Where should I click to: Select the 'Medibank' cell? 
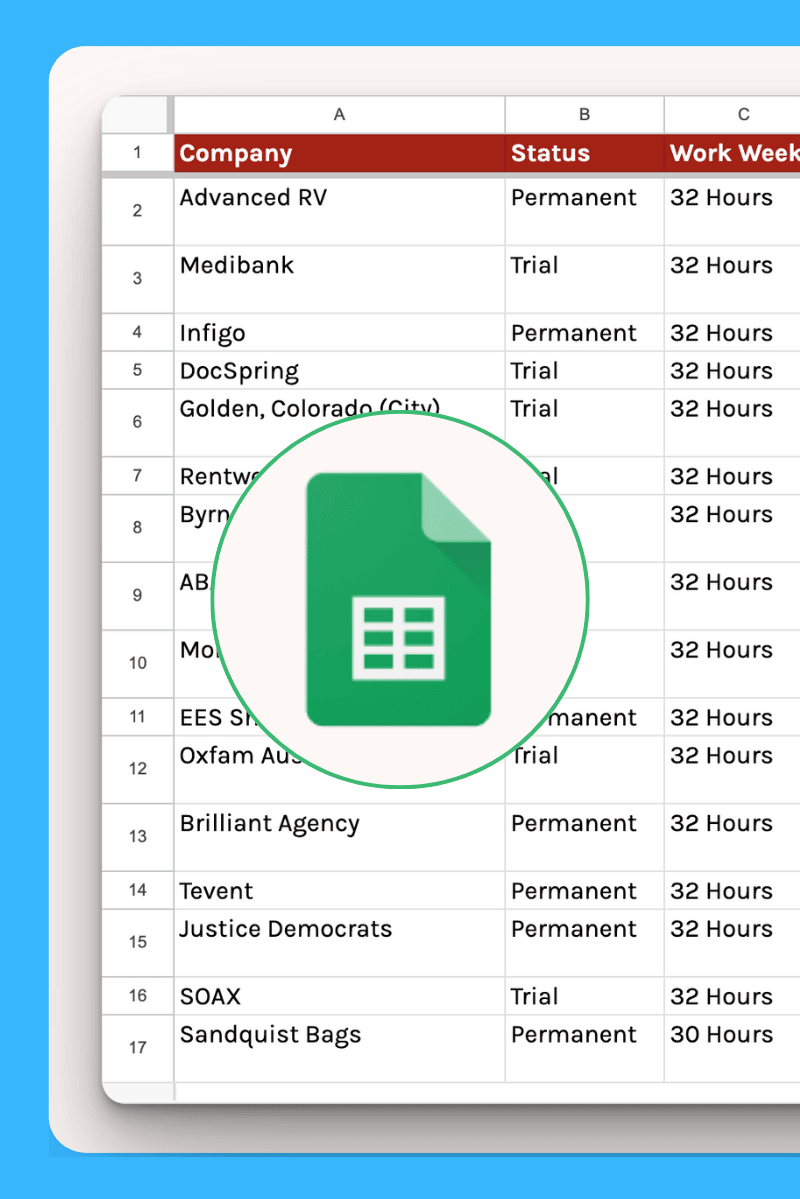point(340,278)
